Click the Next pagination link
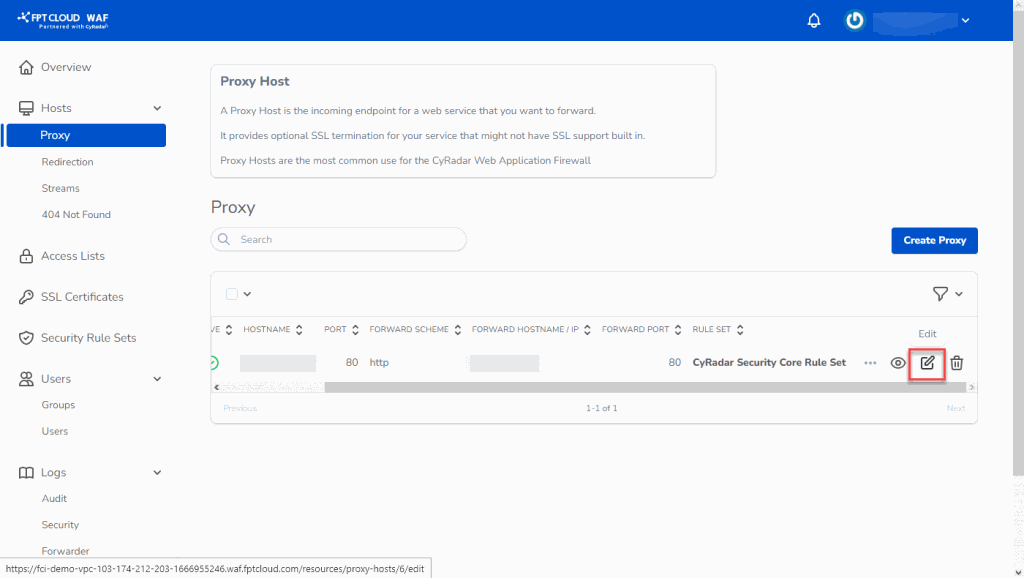1024x578 pixels. click(x=955, y=408)
